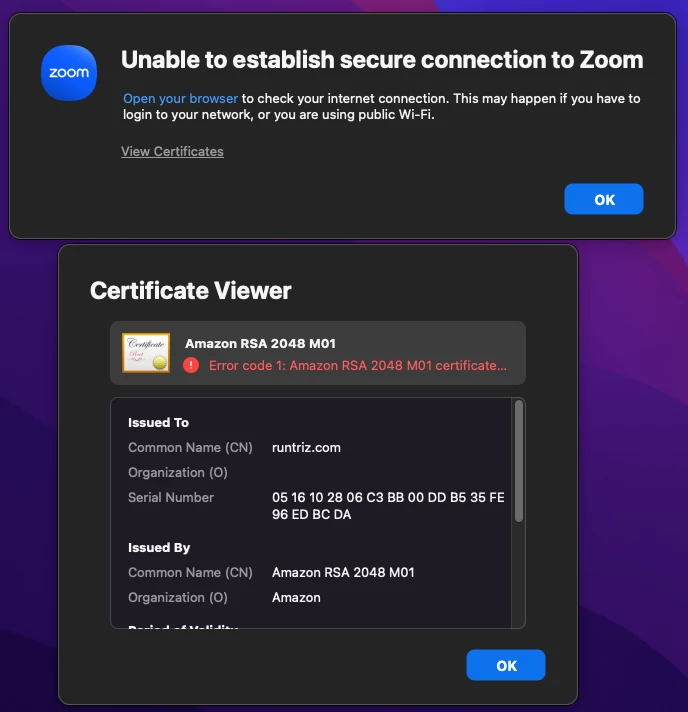Click the Serial Number label
The image size is (688, 712).
coord(171,498)
